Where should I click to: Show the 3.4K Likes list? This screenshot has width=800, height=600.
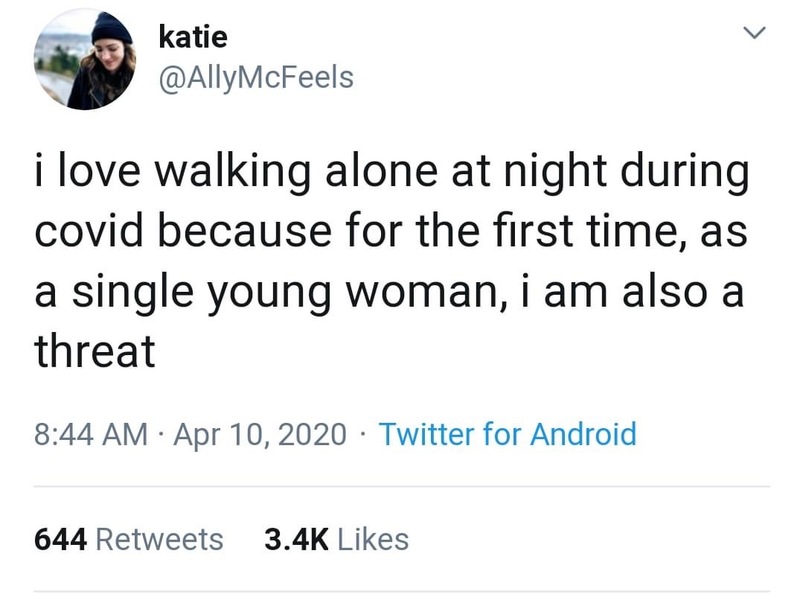[x=336, y=539]
